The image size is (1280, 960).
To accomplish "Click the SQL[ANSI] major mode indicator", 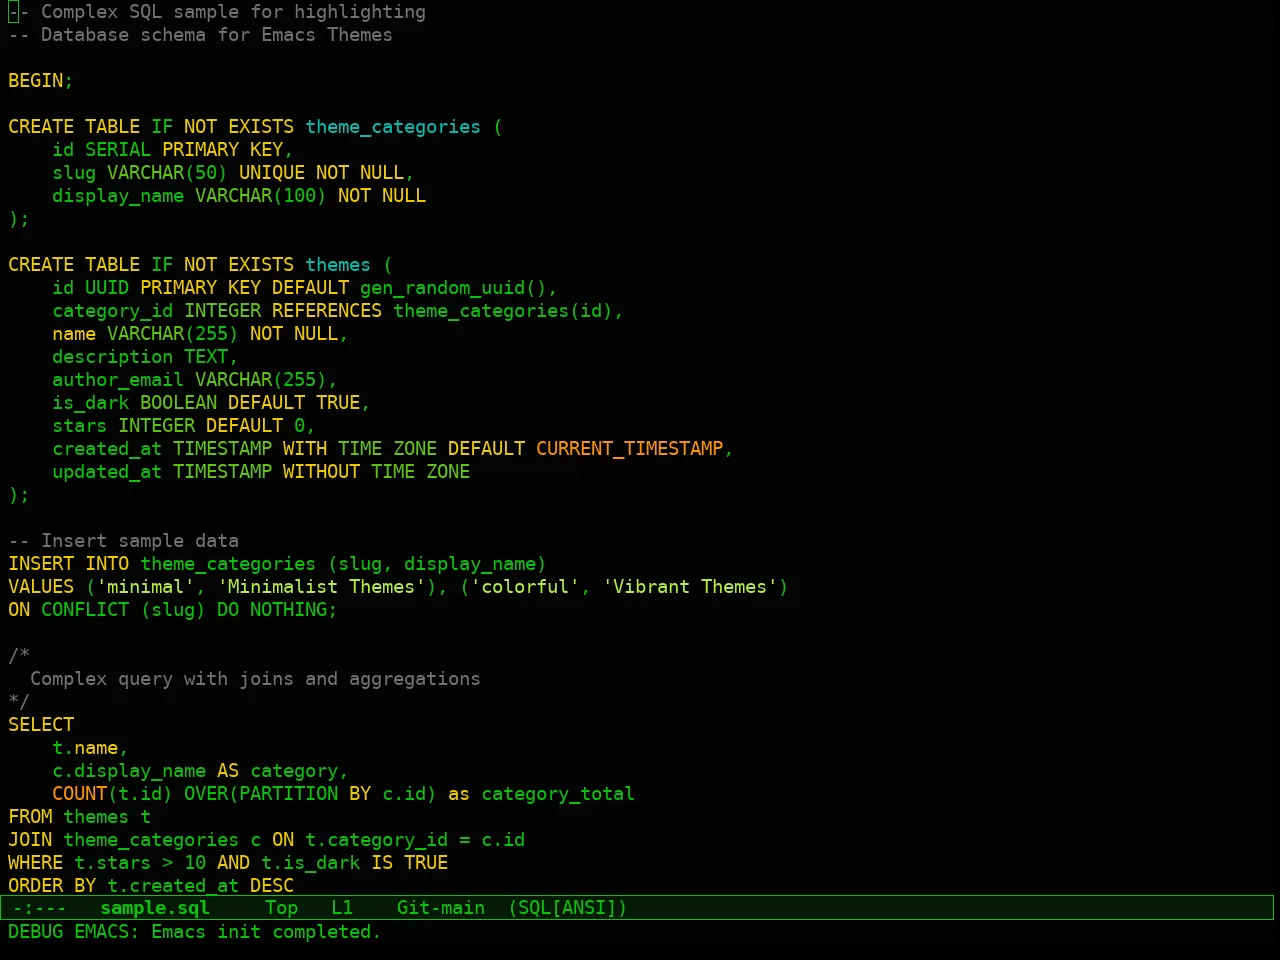I will [x=567, y=908].
